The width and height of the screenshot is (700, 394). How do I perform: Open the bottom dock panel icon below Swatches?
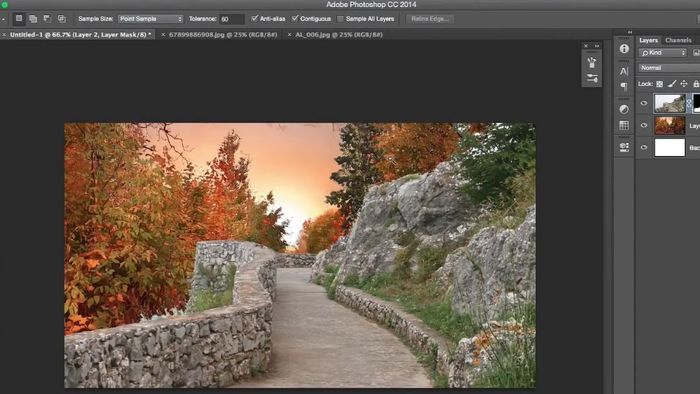click(624, 147)
